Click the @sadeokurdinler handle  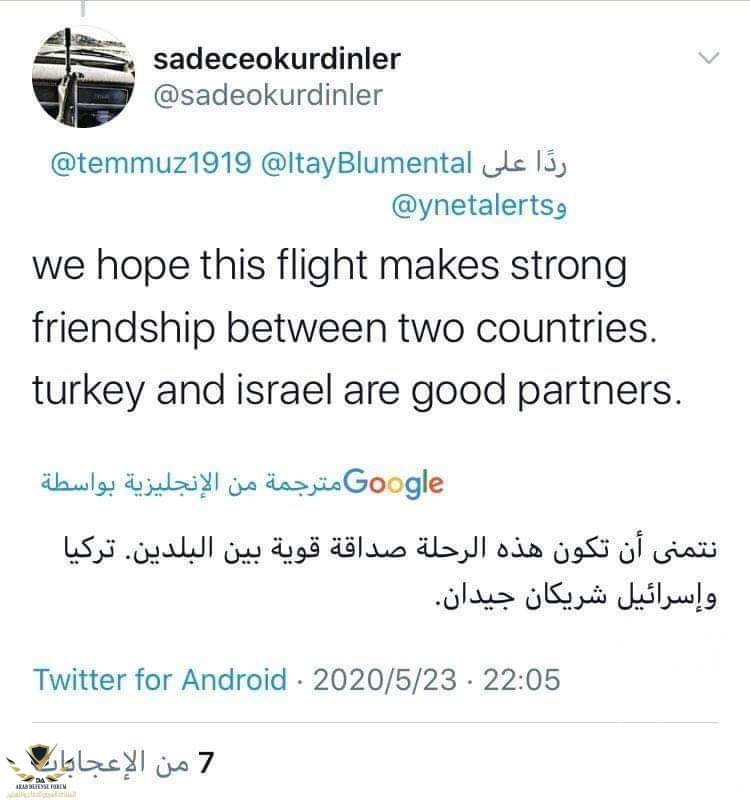268,95
